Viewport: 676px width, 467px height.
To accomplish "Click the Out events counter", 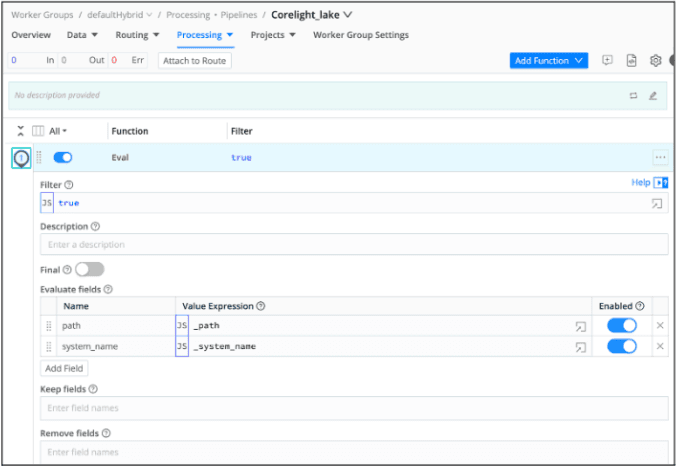I will 82,60.
